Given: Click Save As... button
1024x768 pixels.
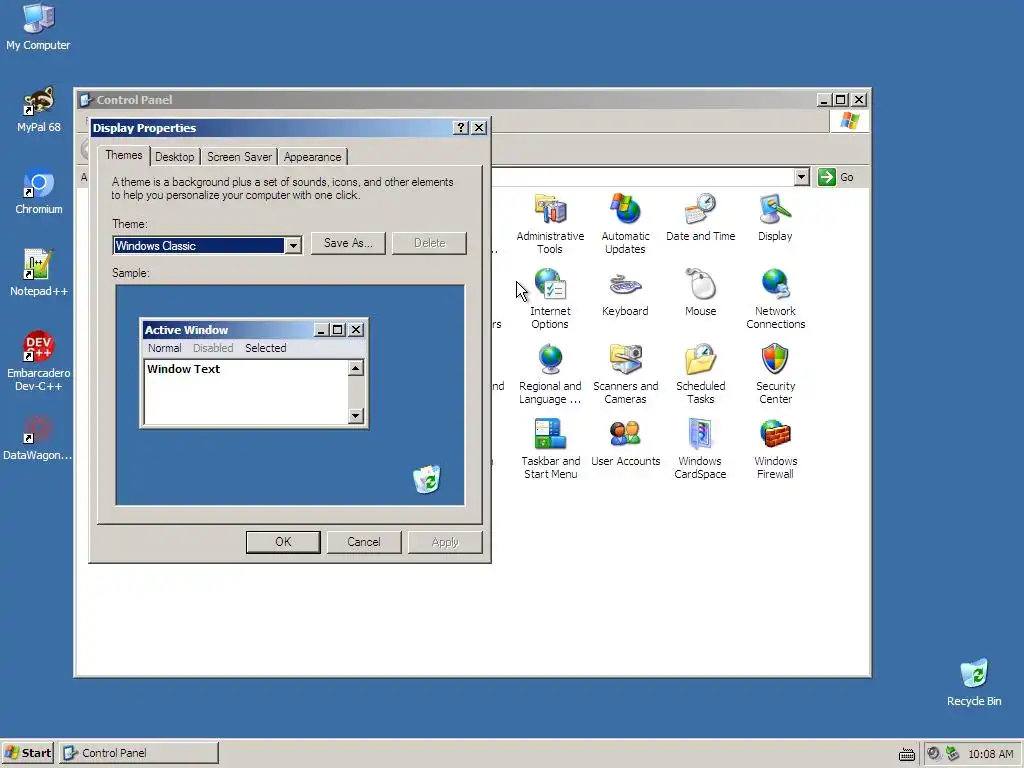Looking at the screenshot, I should coord(348,243).
